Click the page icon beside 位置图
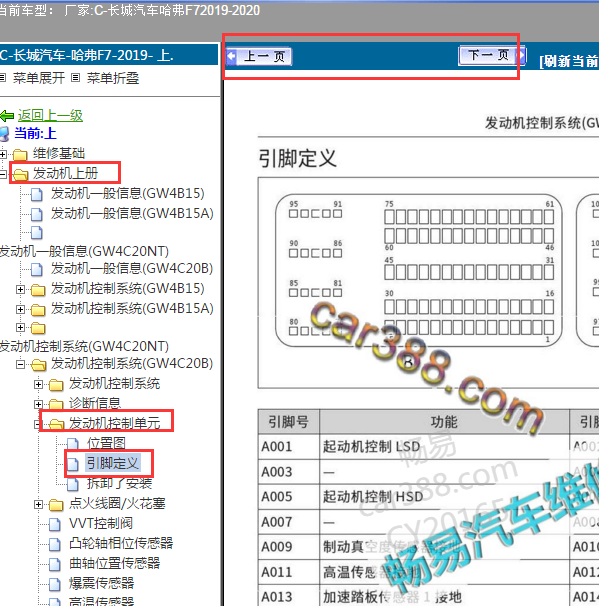The width and height of the screenshot is (599, 606). point(73,444)
